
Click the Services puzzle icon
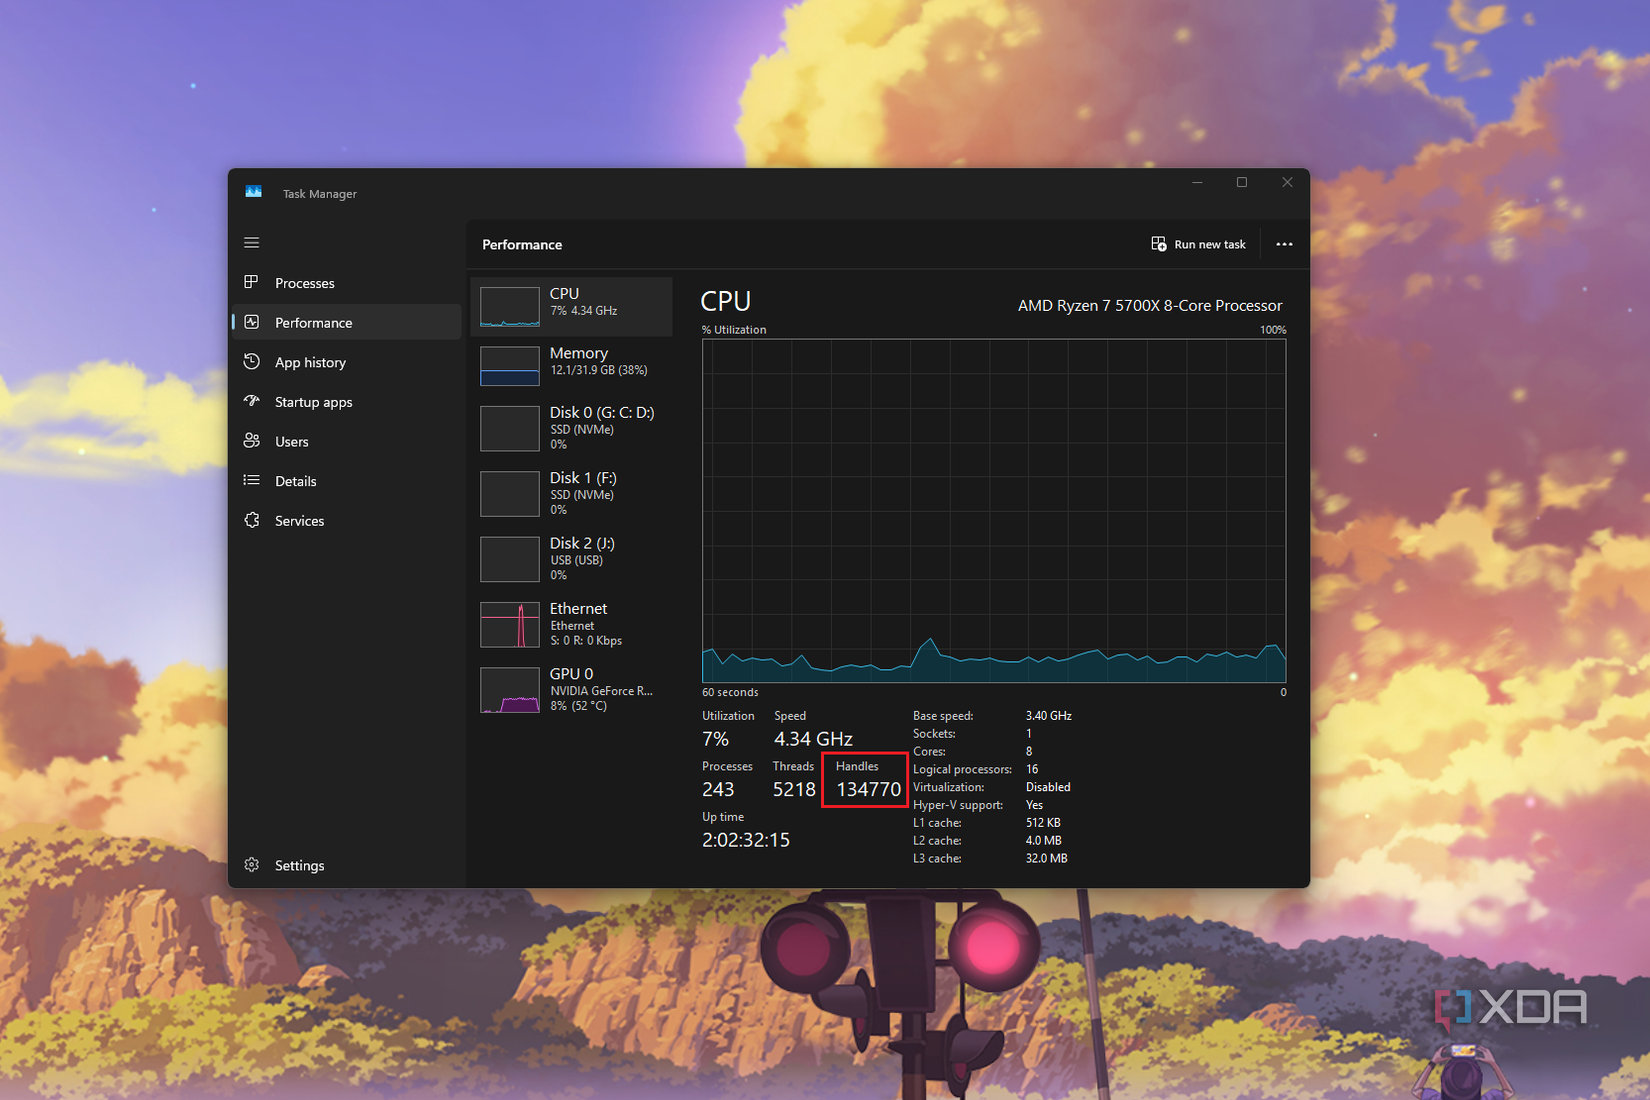(252, 520)
